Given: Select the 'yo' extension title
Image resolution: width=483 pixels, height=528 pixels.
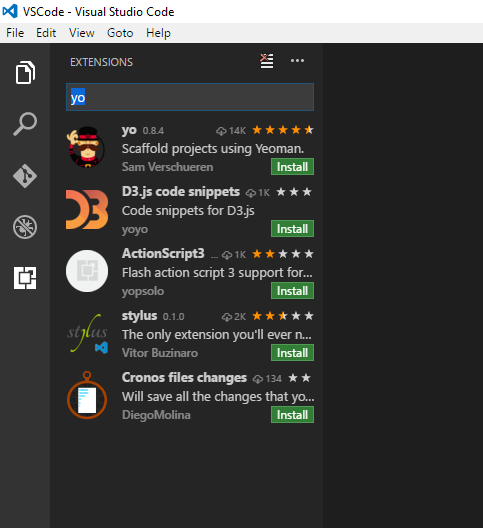Looking at the screenshot, I should pyautogui.click(x=129, y=130).
